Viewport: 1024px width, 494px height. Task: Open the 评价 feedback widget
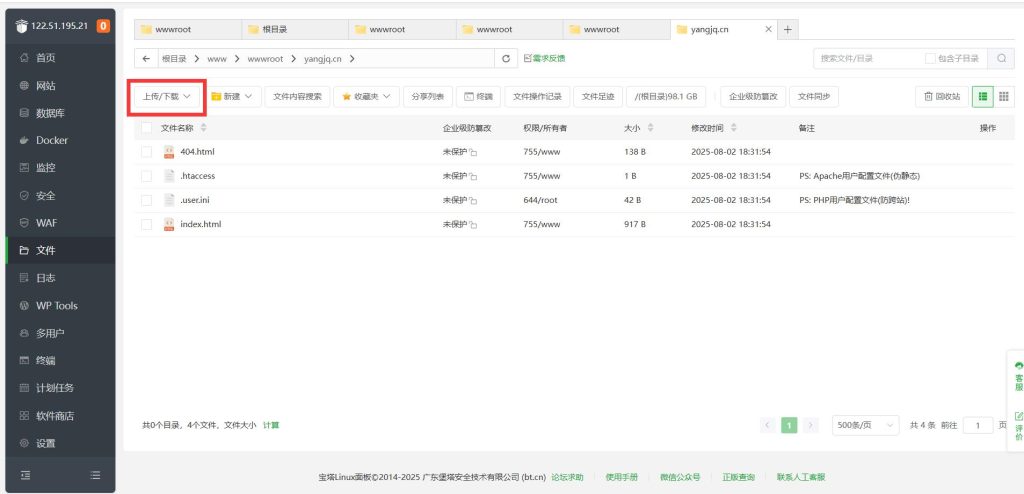point(1018,425)
